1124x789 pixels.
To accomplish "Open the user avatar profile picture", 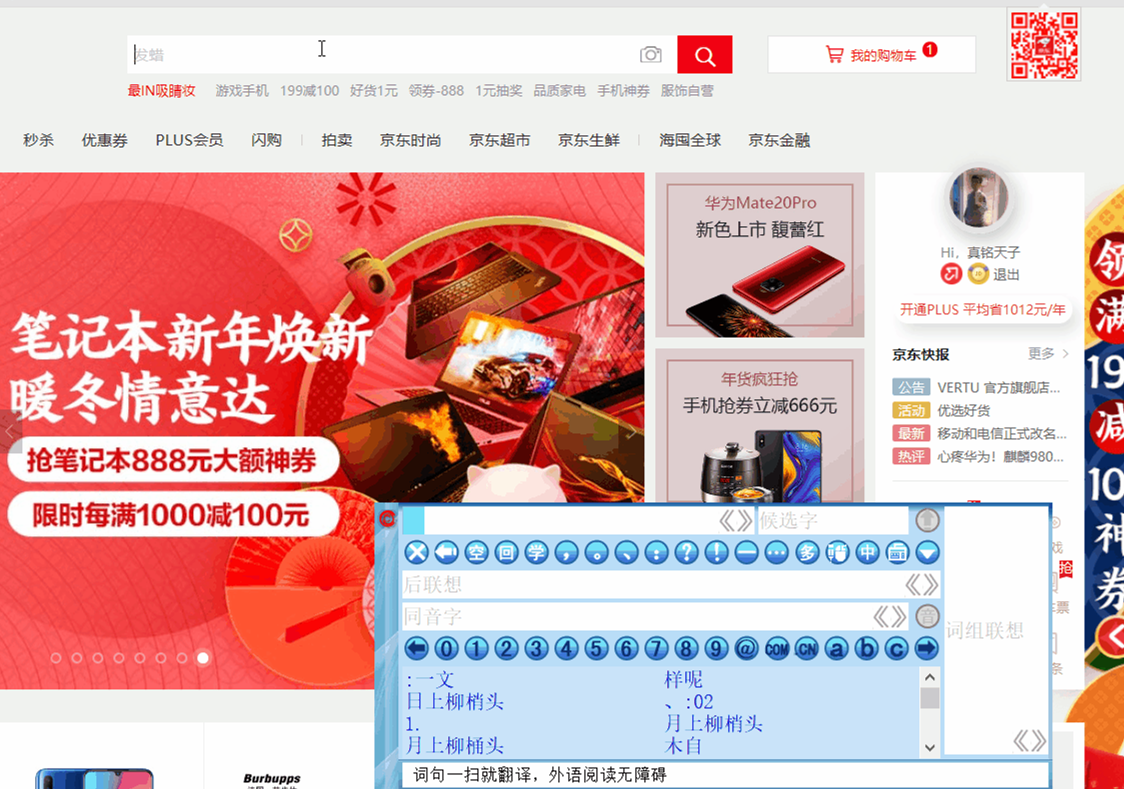I will point(978,197).
